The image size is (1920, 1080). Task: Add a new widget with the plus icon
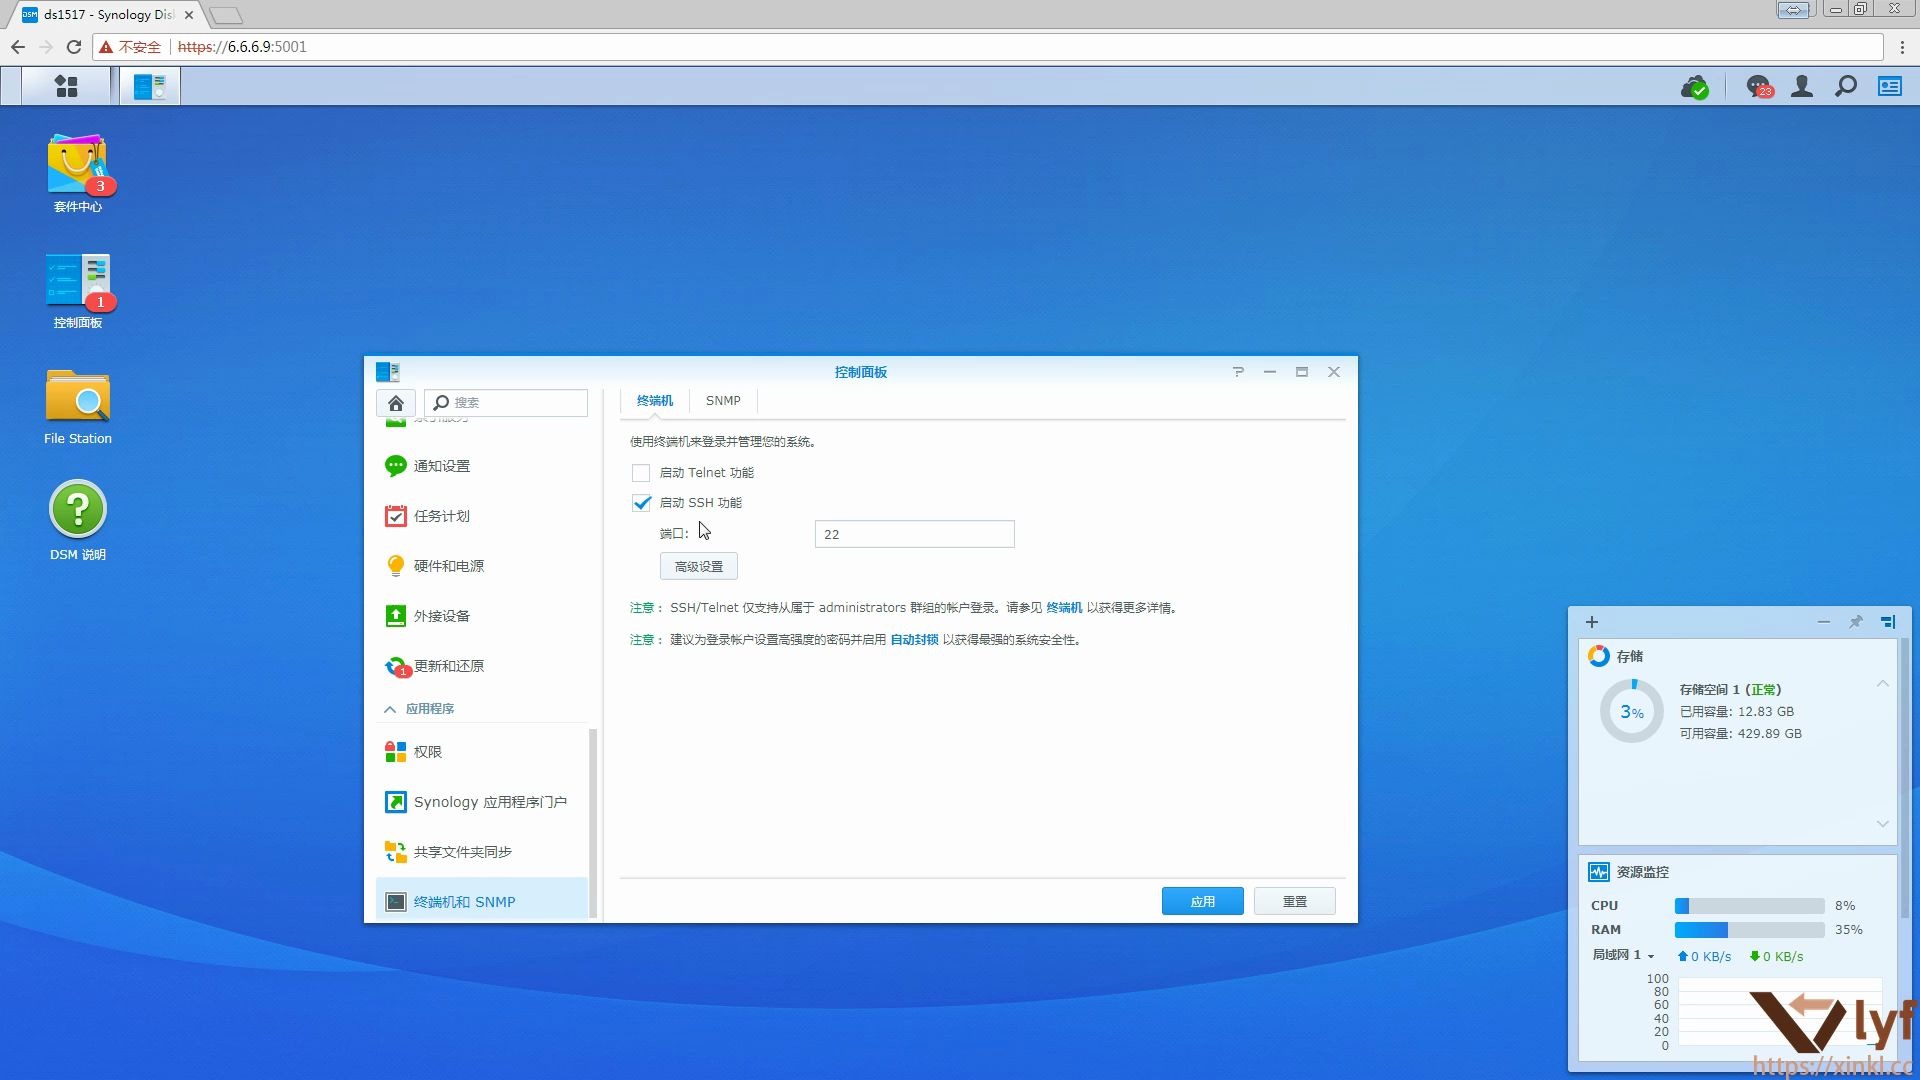coord(1591,622)
